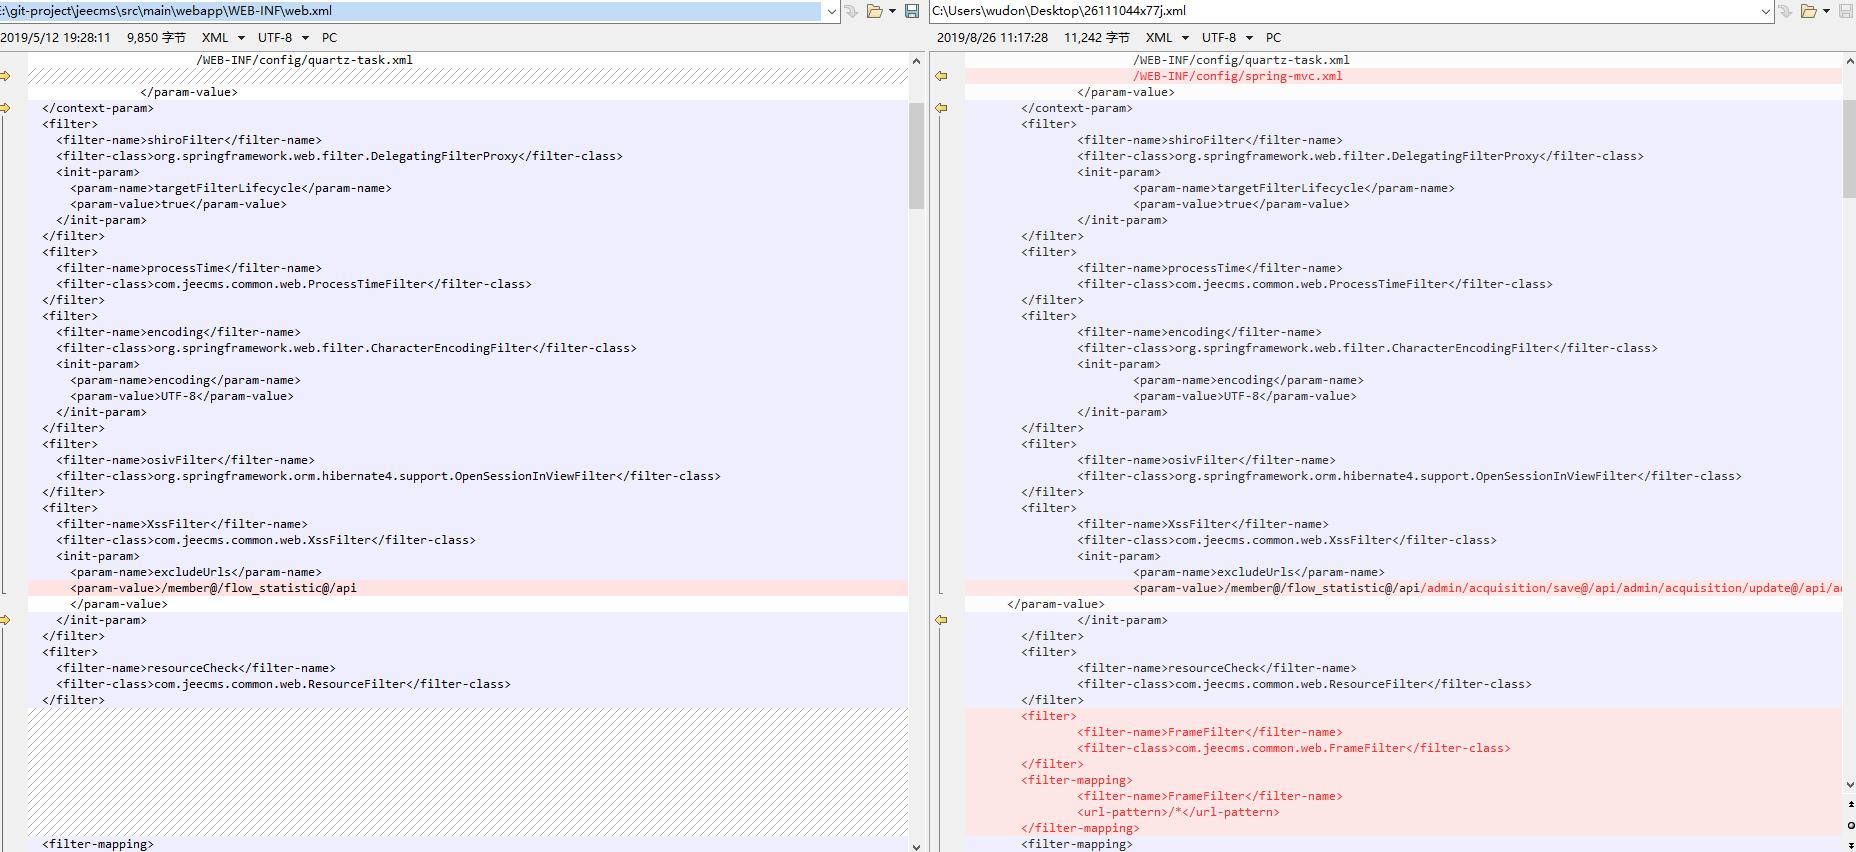Expand the left file path history dropdown
Viewport: 1856px width, 852px height.
tap(831, 12)
